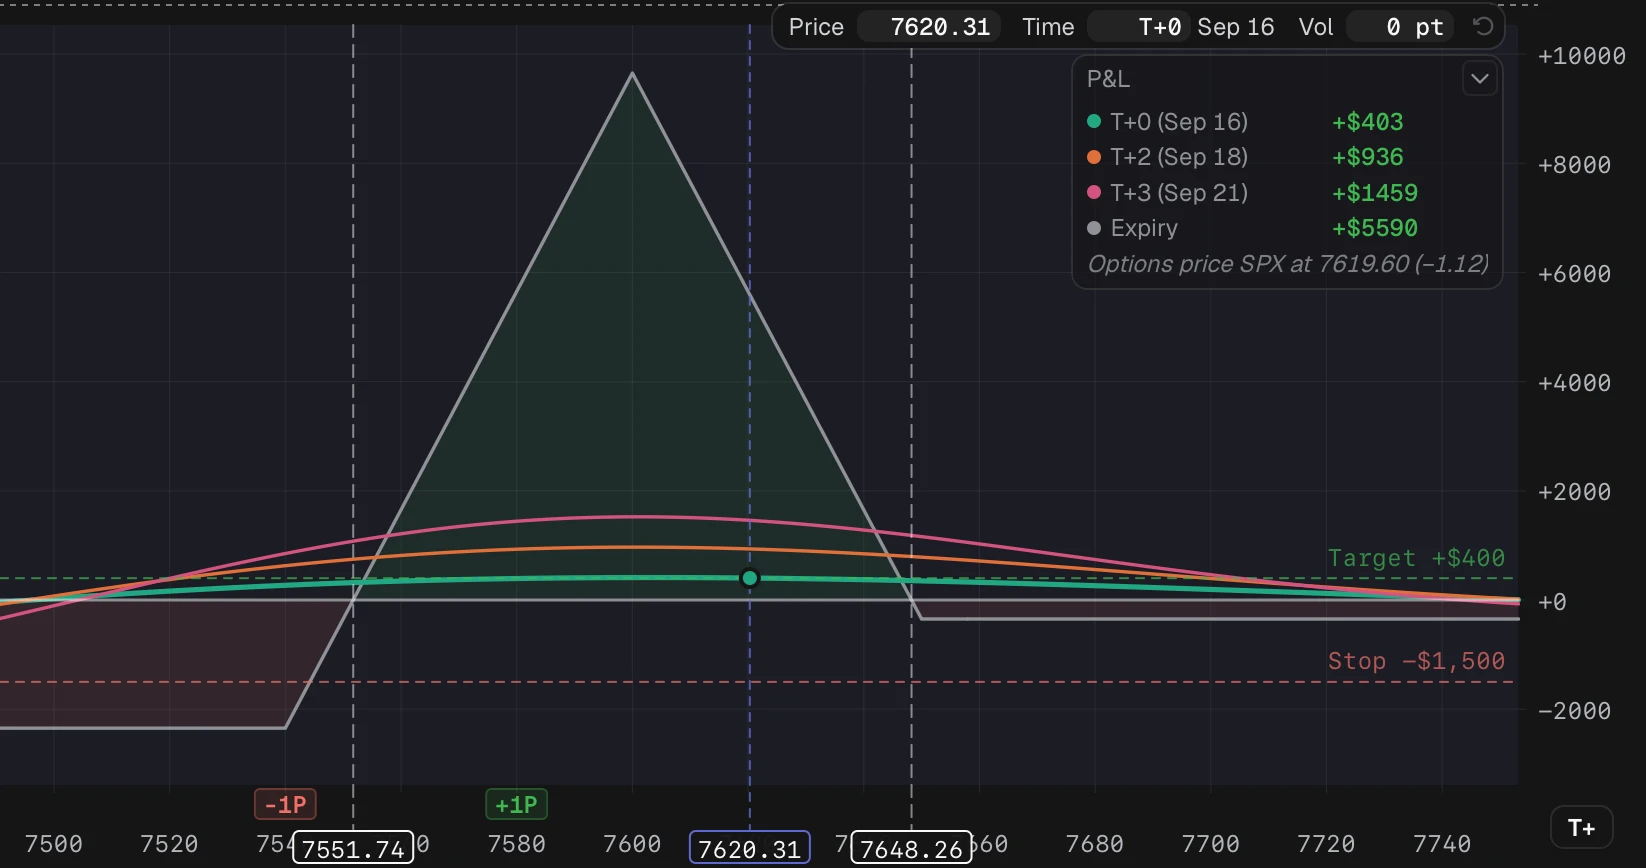Click the T+0 P&L value +$403
Screen dimensions: 1646x868
pyautogui.click(x=1368, y=122)
